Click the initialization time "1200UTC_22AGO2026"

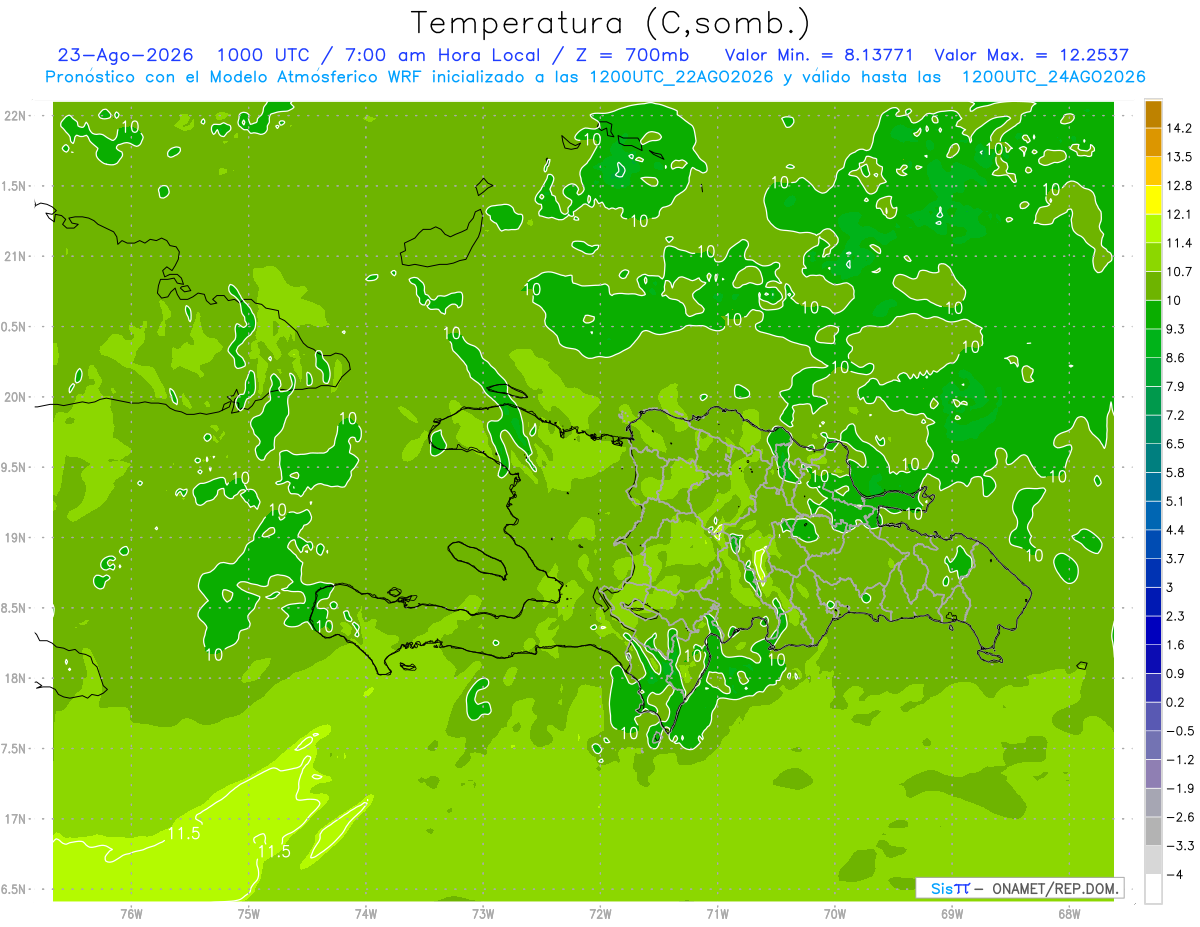click(x=679, y=77)
